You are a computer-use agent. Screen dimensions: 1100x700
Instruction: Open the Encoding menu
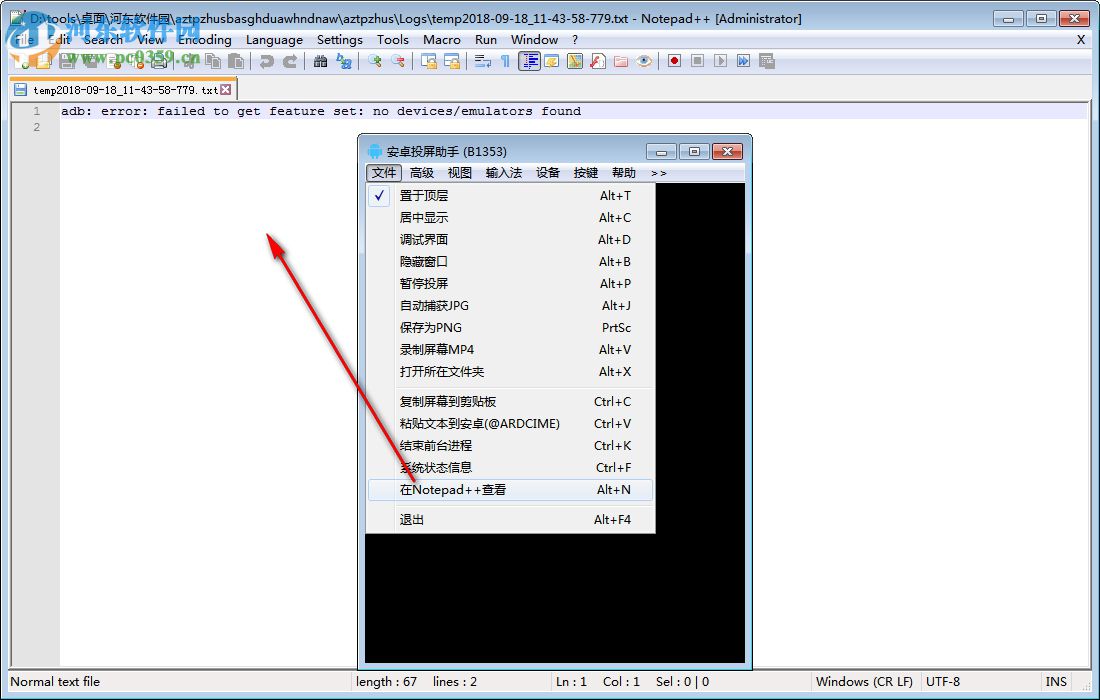205,40
